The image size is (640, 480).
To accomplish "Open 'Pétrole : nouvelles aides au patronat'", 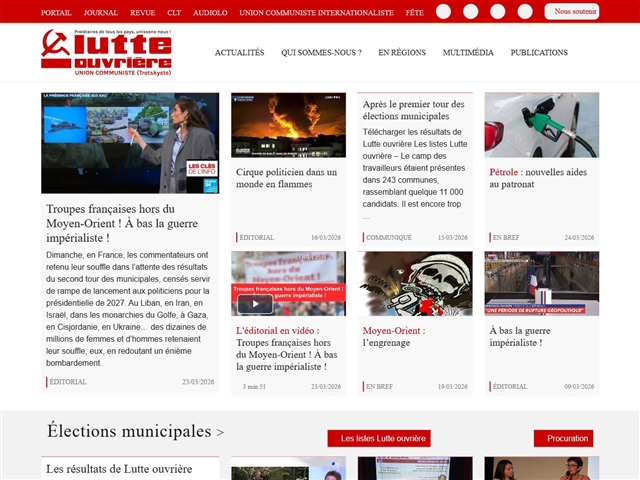I will tap(538, 178).
